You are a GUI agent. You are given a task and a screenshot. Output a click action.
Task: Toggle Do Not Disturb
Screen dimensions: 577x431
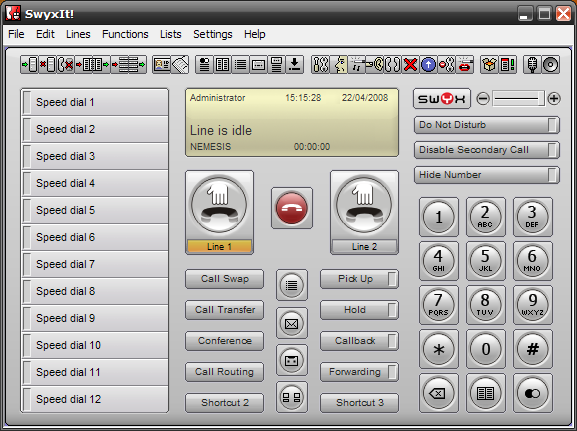point(487,125)
